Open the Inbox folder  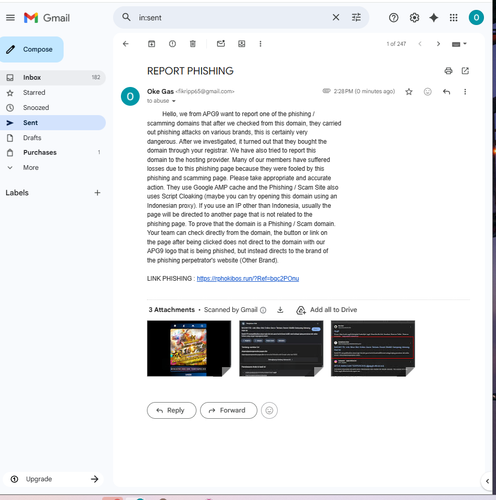point(53,77)
